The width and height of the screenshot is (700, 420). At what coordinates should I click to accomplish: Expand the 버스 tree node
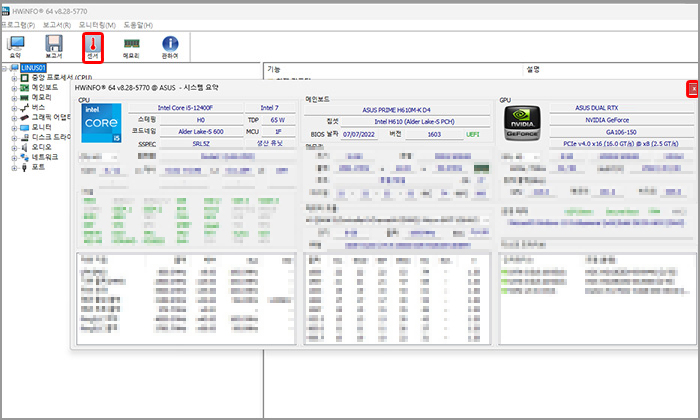[x=14, y=108]
